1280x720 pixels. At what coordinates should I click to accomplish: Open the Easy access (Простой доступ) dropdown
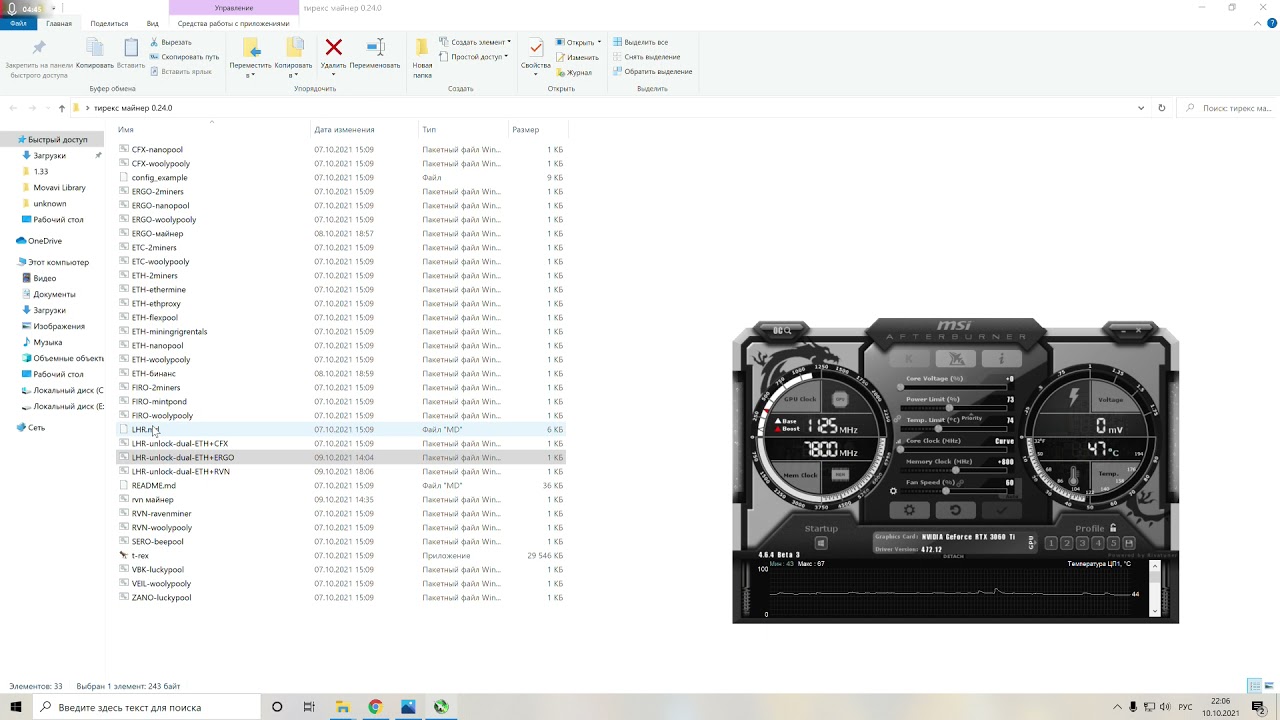coord(474,57)
